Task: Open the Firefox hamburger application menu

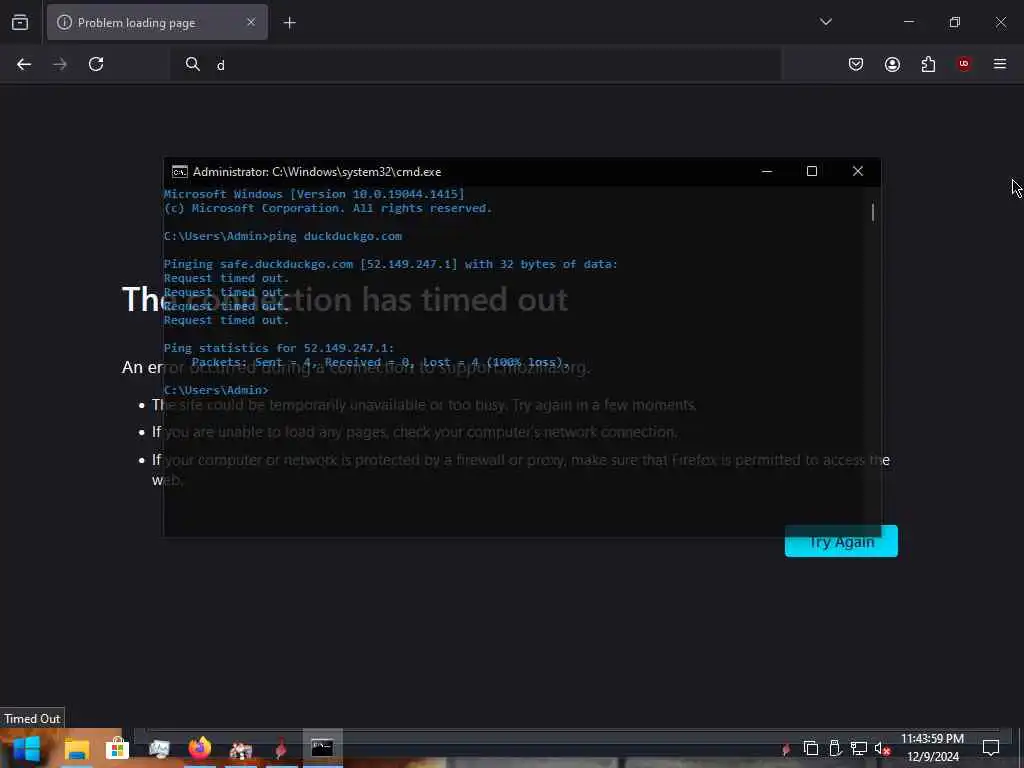Action: tap(1000, 64)
